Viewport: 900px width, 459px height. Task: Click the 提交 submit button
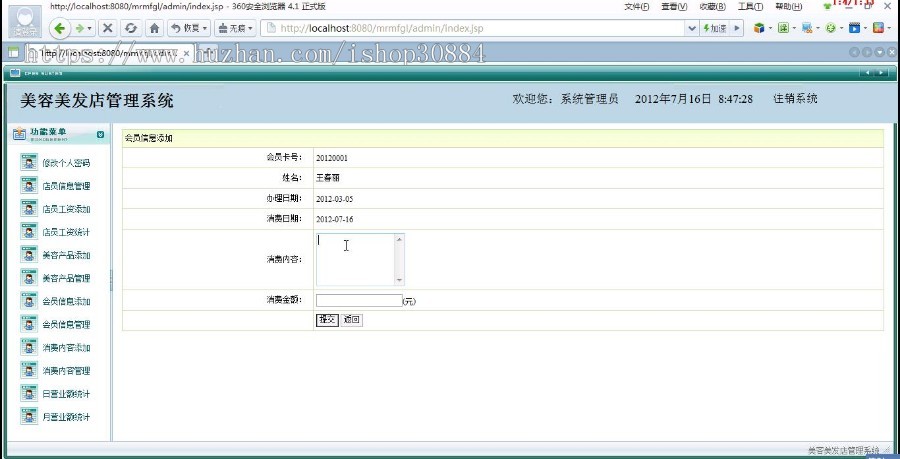pyautogui.click(x=327, y=320)
